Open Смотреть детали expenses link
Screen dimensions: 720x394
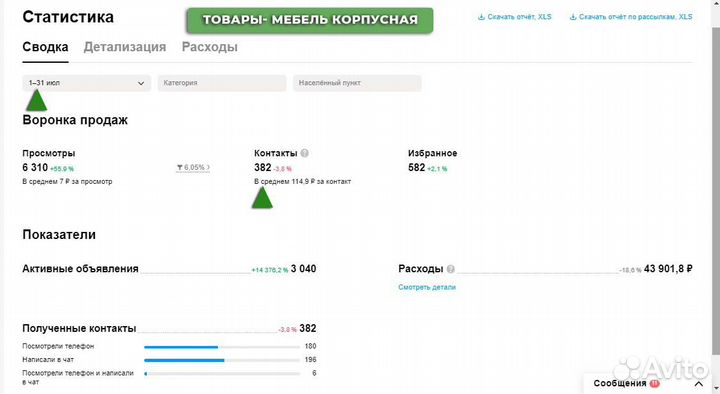427,287
